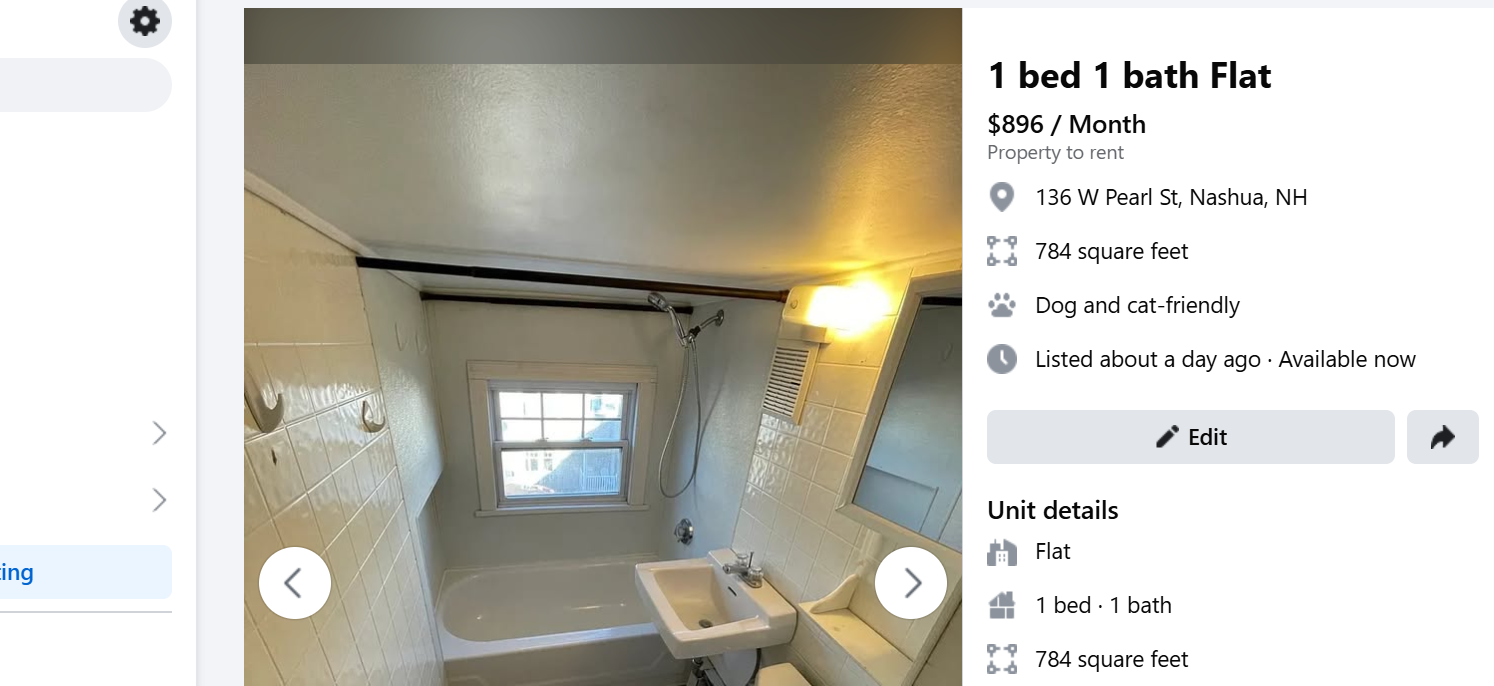Screen dimensions: 1494x686
Task: Click the "Dog and cat-friendly" text
Action: click(x=1137, y=305)
